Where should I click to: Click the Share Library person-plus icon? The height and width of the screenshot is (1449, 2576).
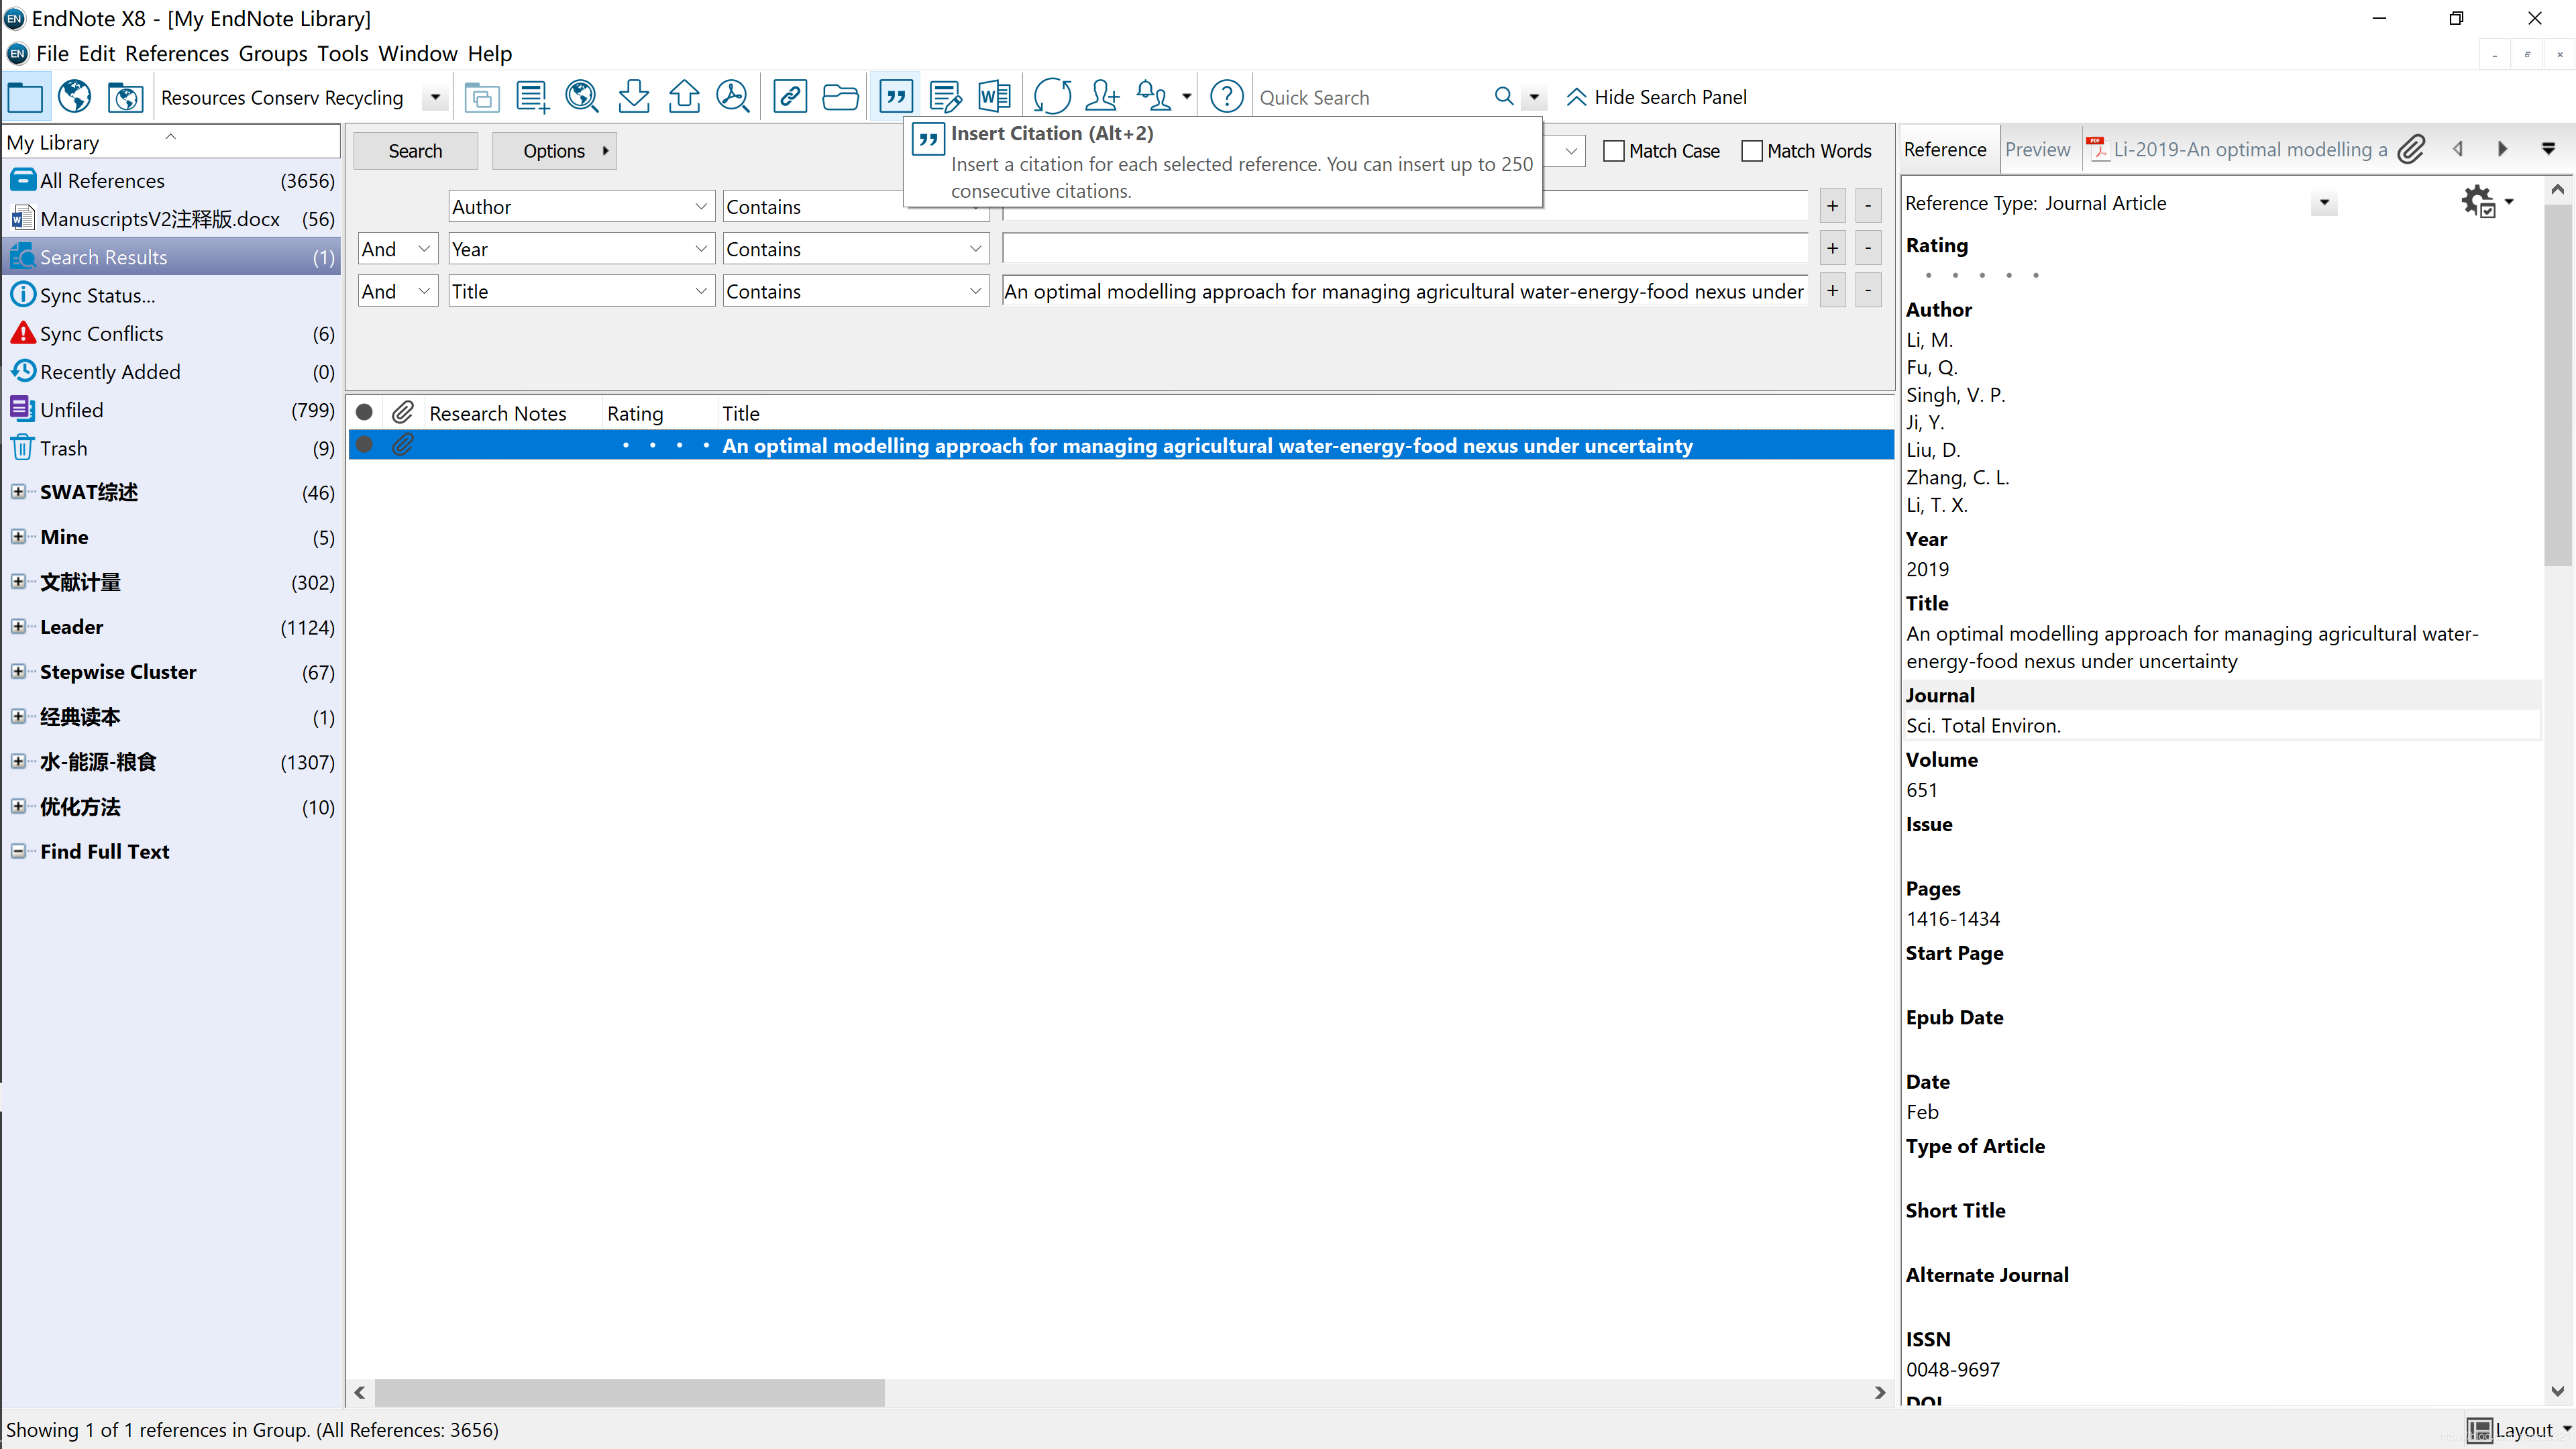pyautogui.click(x=1102, y=97)
